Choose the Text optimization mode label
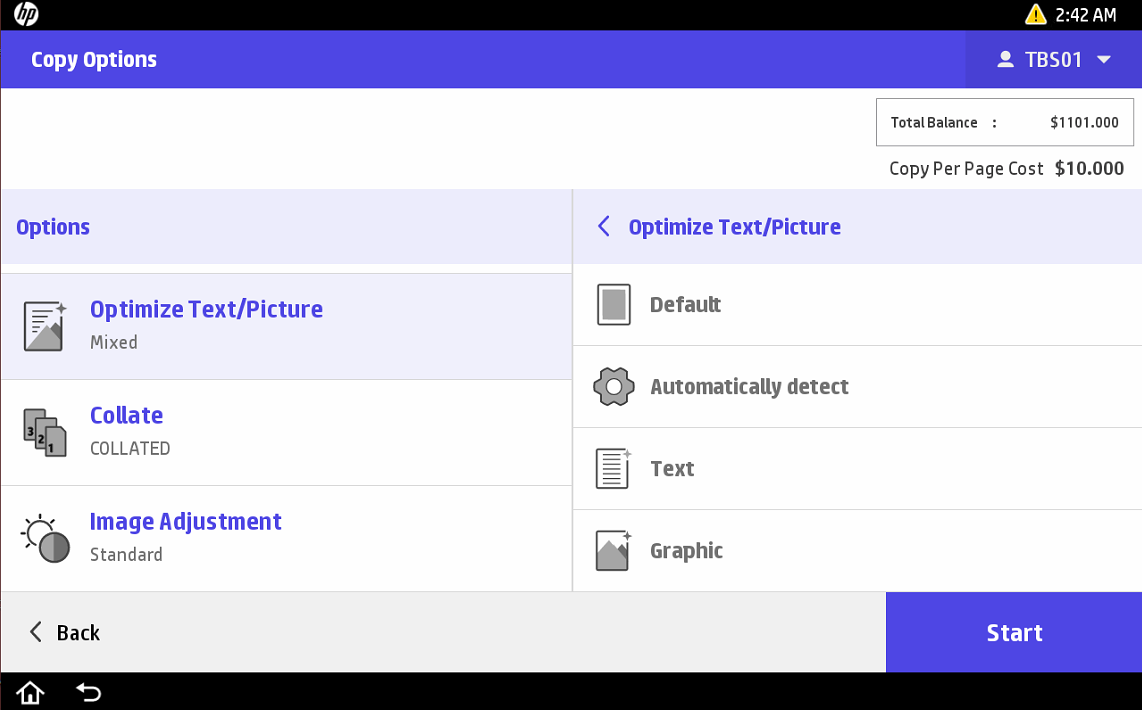 [x=672, y=469]
